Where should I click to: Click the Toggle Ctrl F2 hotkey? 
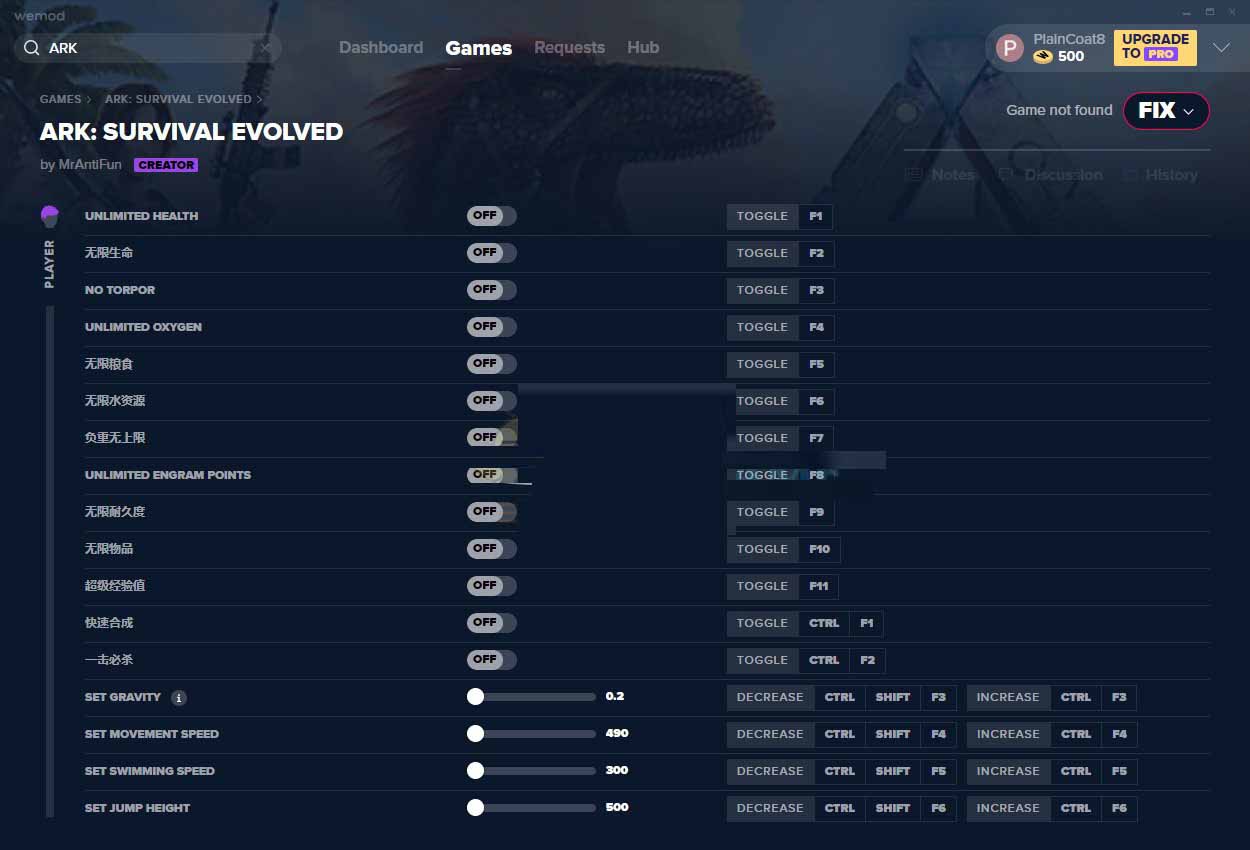[806, 660]
